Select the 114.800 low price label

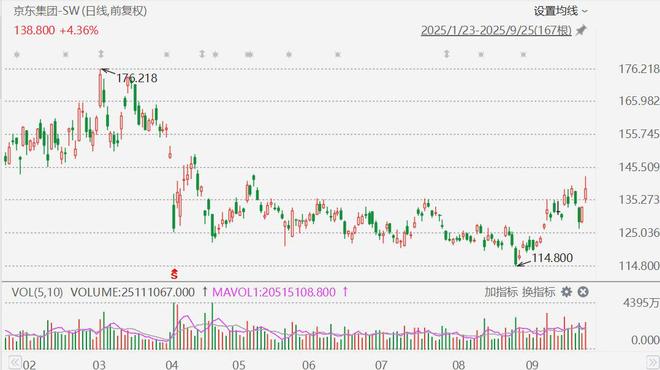coord(552,258)
